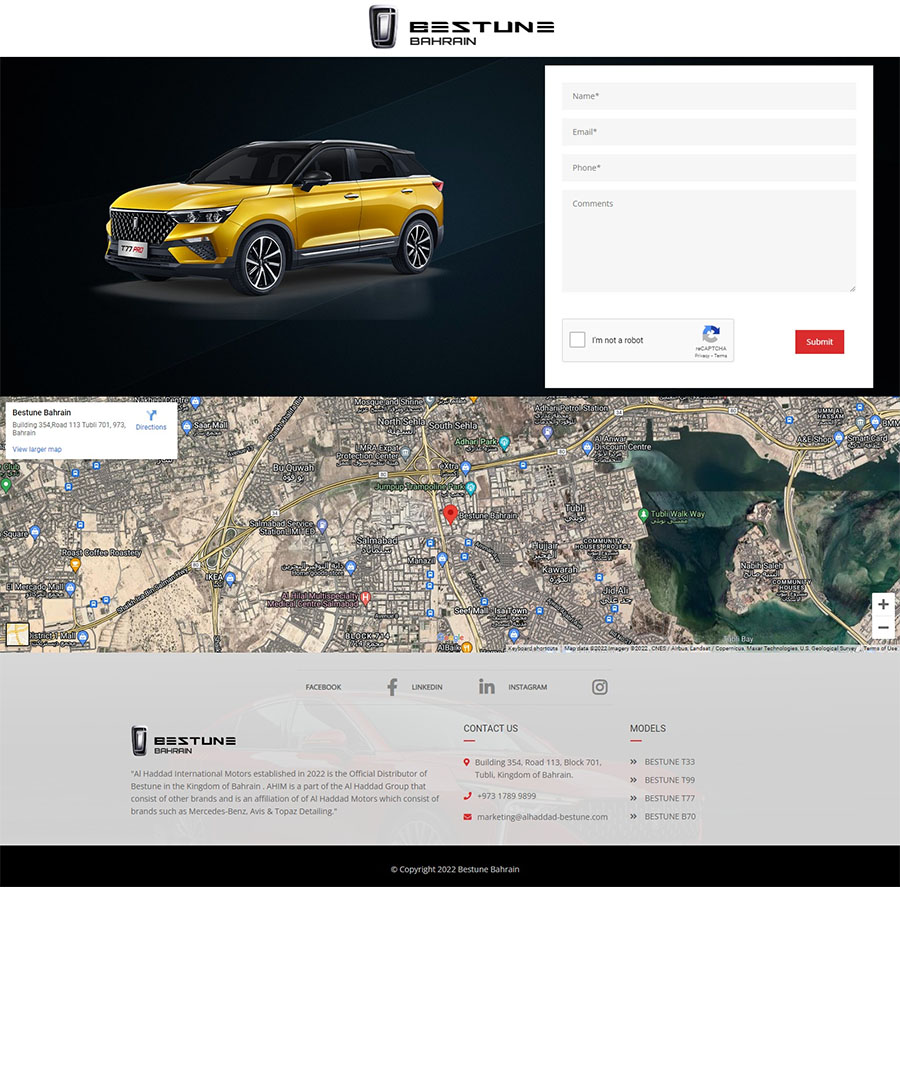Select the Saar Mall map marker
The width and height of the screenshot is (900, 1074).
pyautogui.click(x=186, y=427)
